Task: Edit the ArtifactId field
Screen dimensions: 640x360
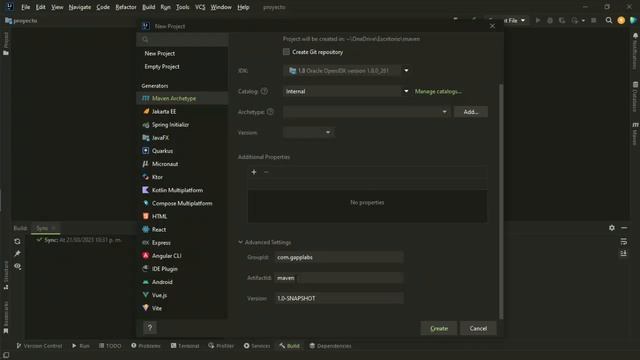Action: [x=339, y=278]
